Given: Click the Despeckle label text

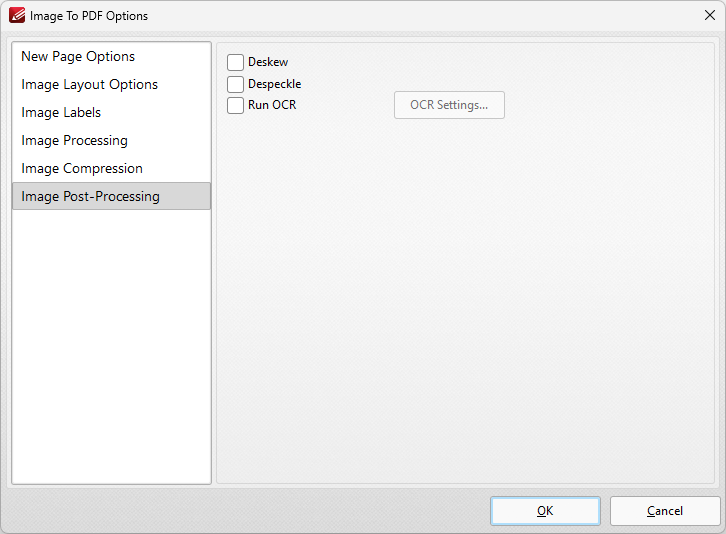Looking at the screenshot, I should tap(275, 84).
